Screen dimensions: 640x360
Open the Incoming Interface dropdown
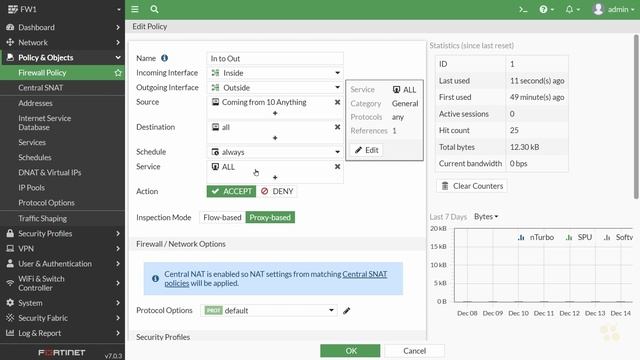(x=275, y=73)
